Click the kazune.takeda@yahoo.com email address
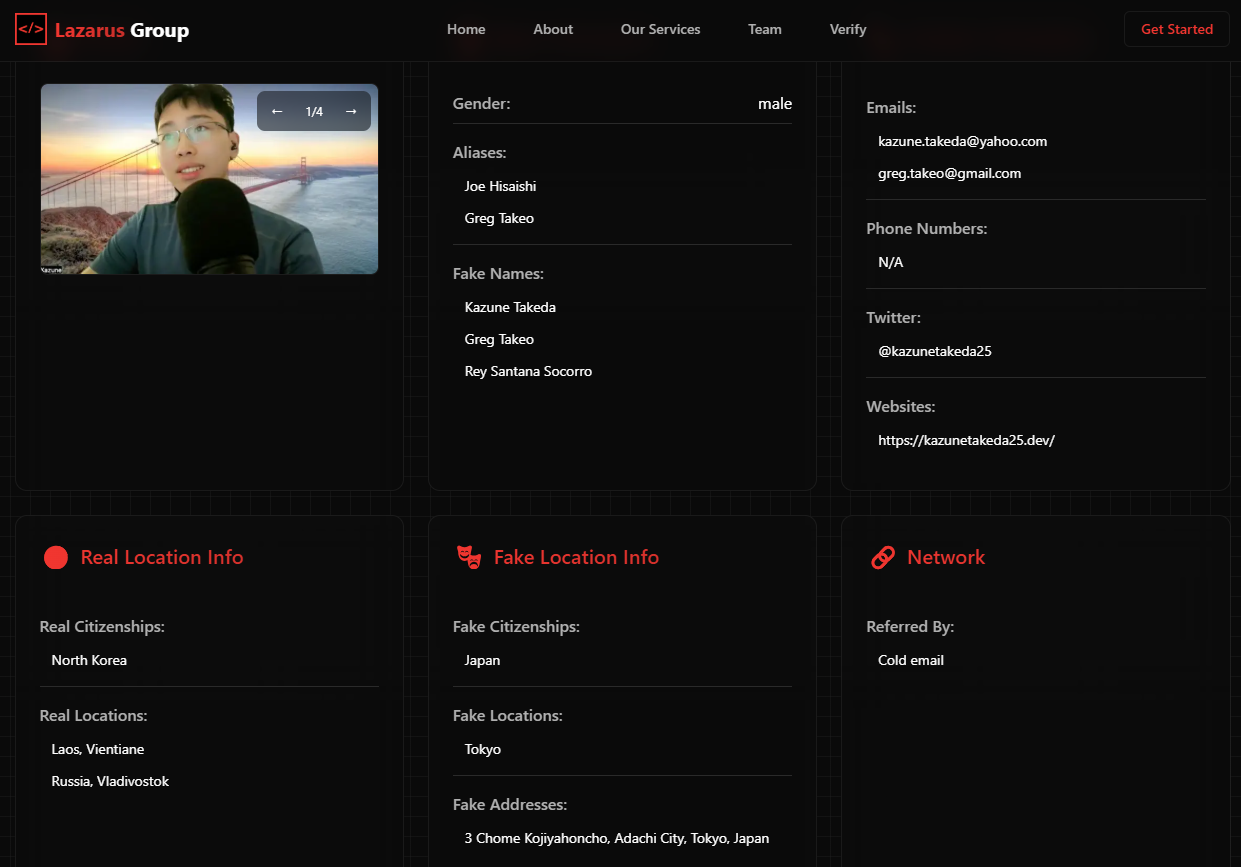The image size is (1241, 867). click(962, 141)
